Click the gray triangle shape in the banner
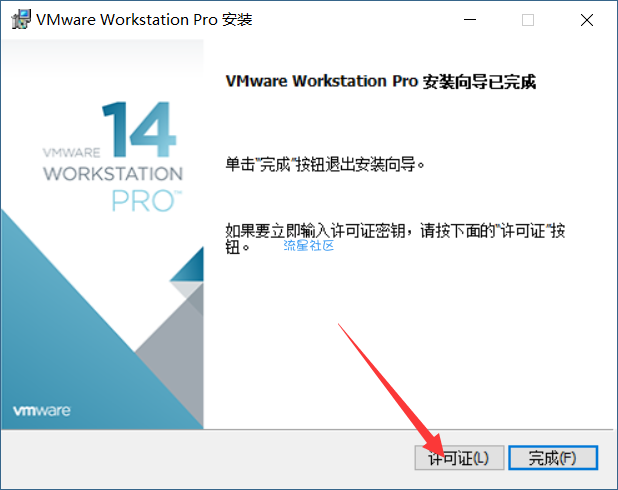 pyautogui.click(x=169, y=355)
